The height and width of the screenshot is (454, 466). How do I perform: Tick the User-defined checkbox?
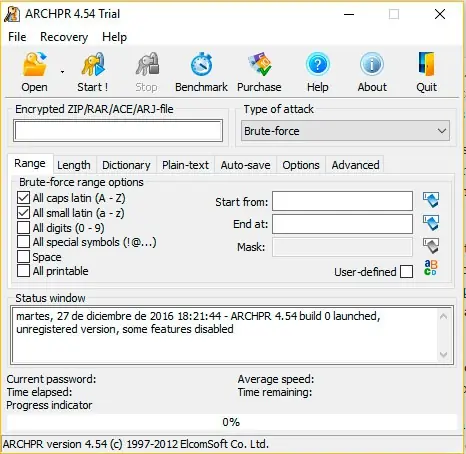(x=406, y=271)
